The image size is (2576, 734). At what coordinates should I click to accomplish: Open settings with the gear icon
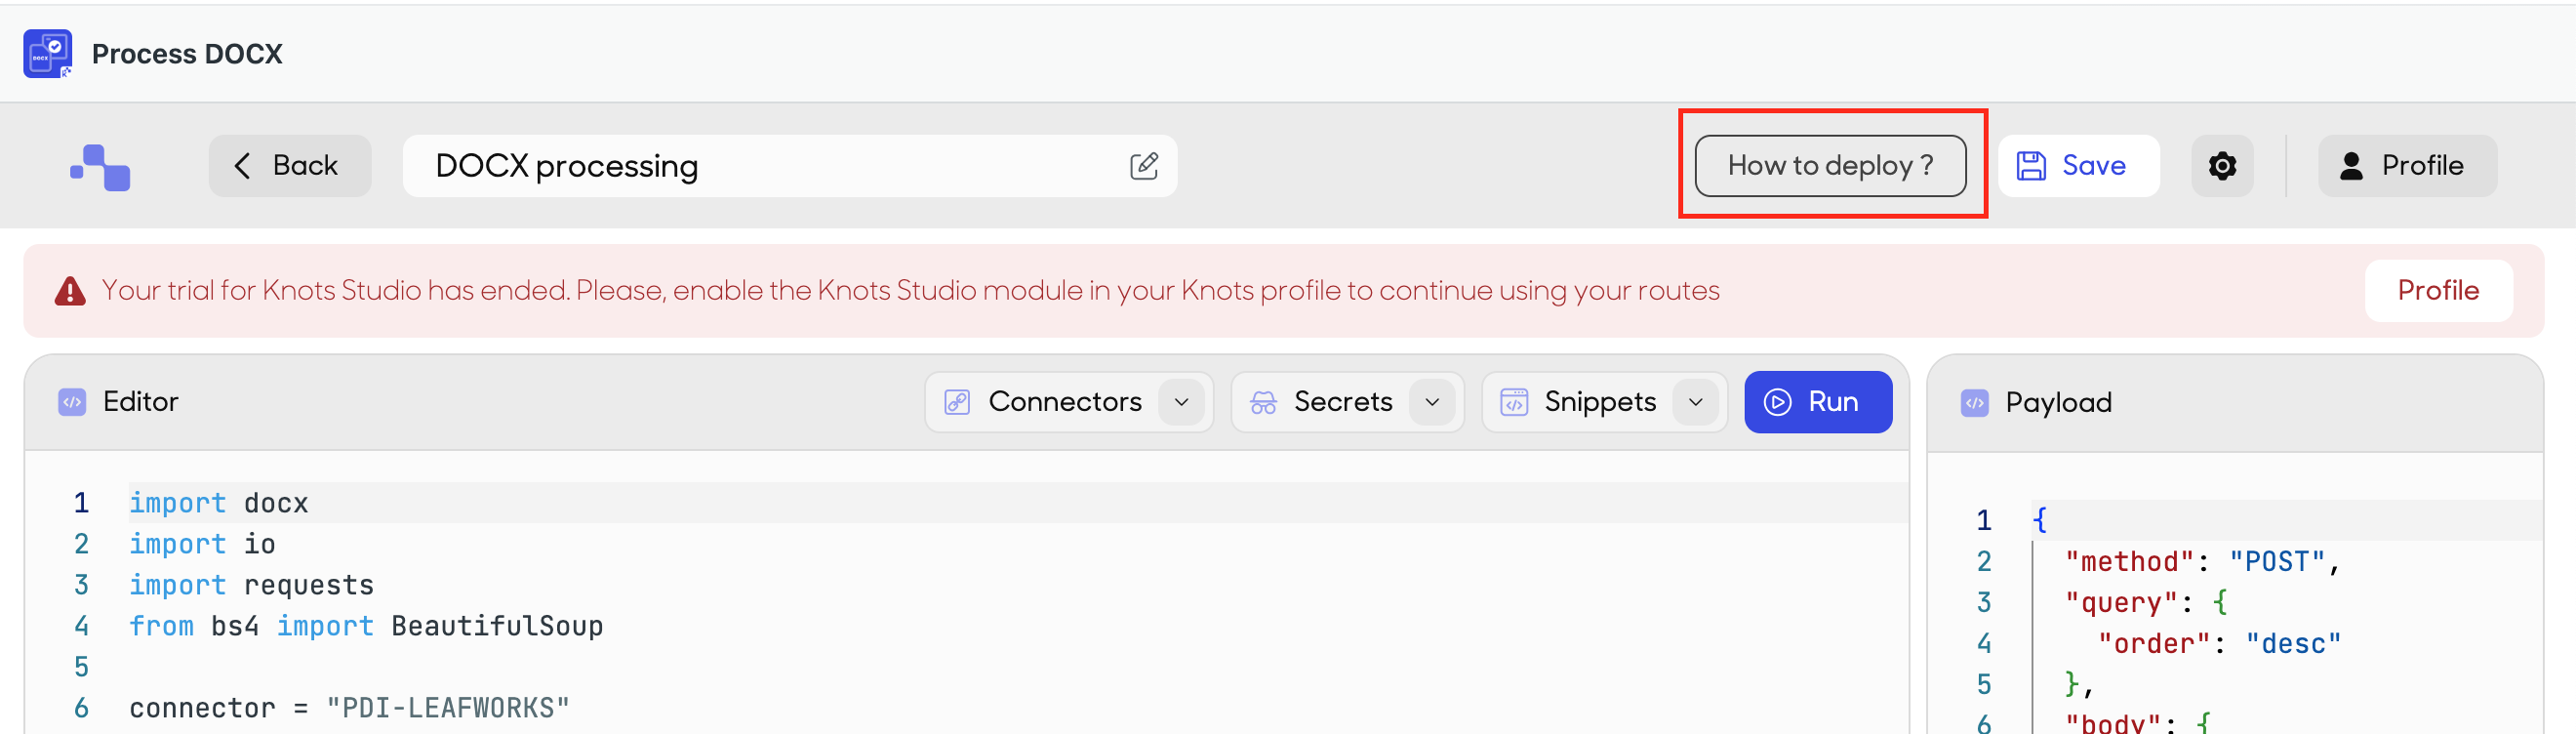[2222, 166]
